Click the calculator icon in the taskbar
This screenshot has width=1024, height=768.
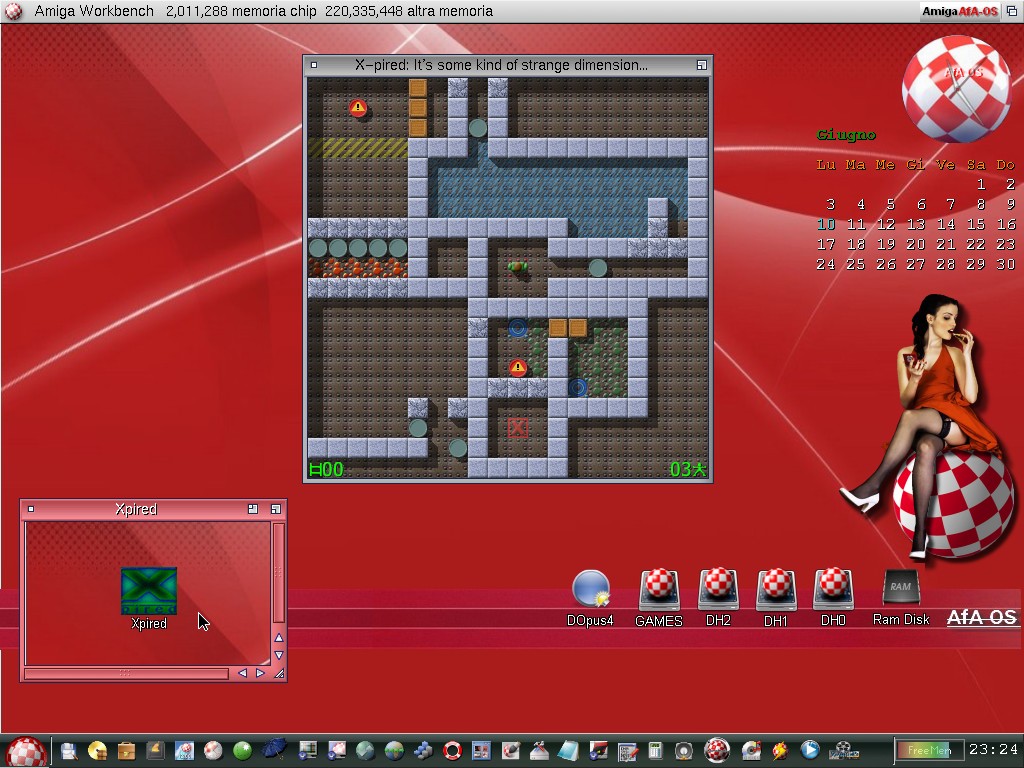point(656,750)
